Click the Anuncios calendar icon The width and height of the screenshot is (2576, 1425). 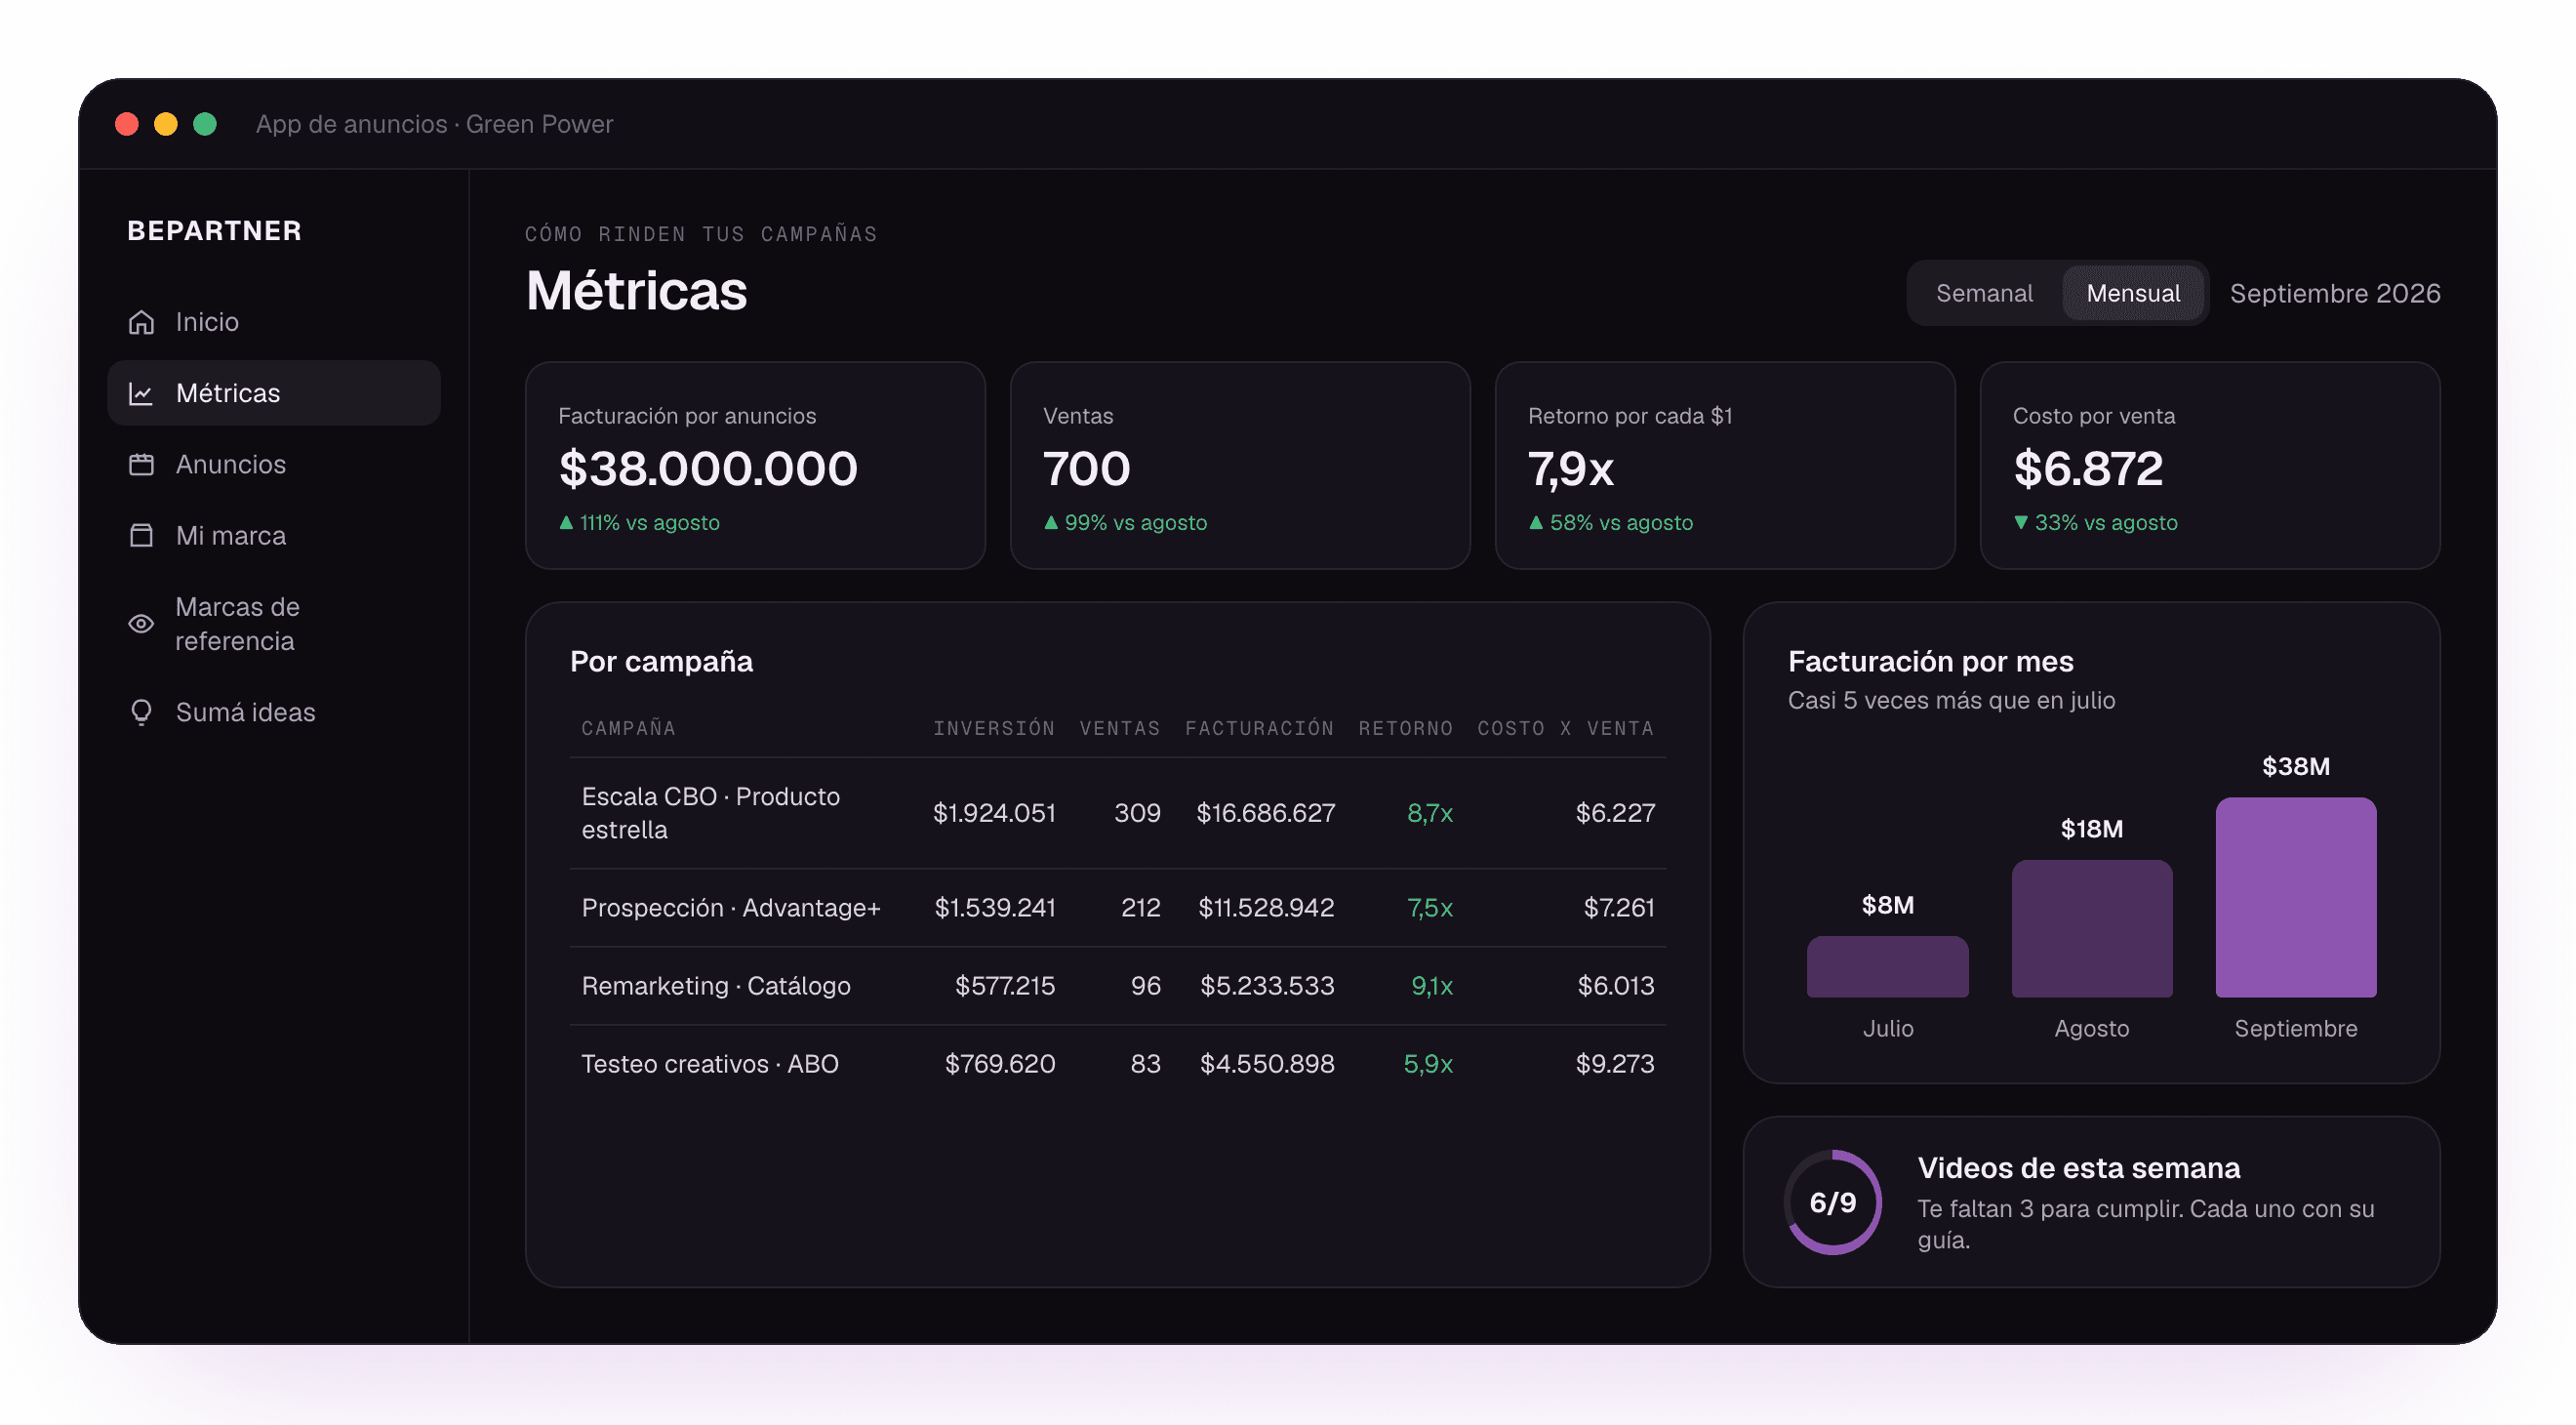tap(141, 464)
